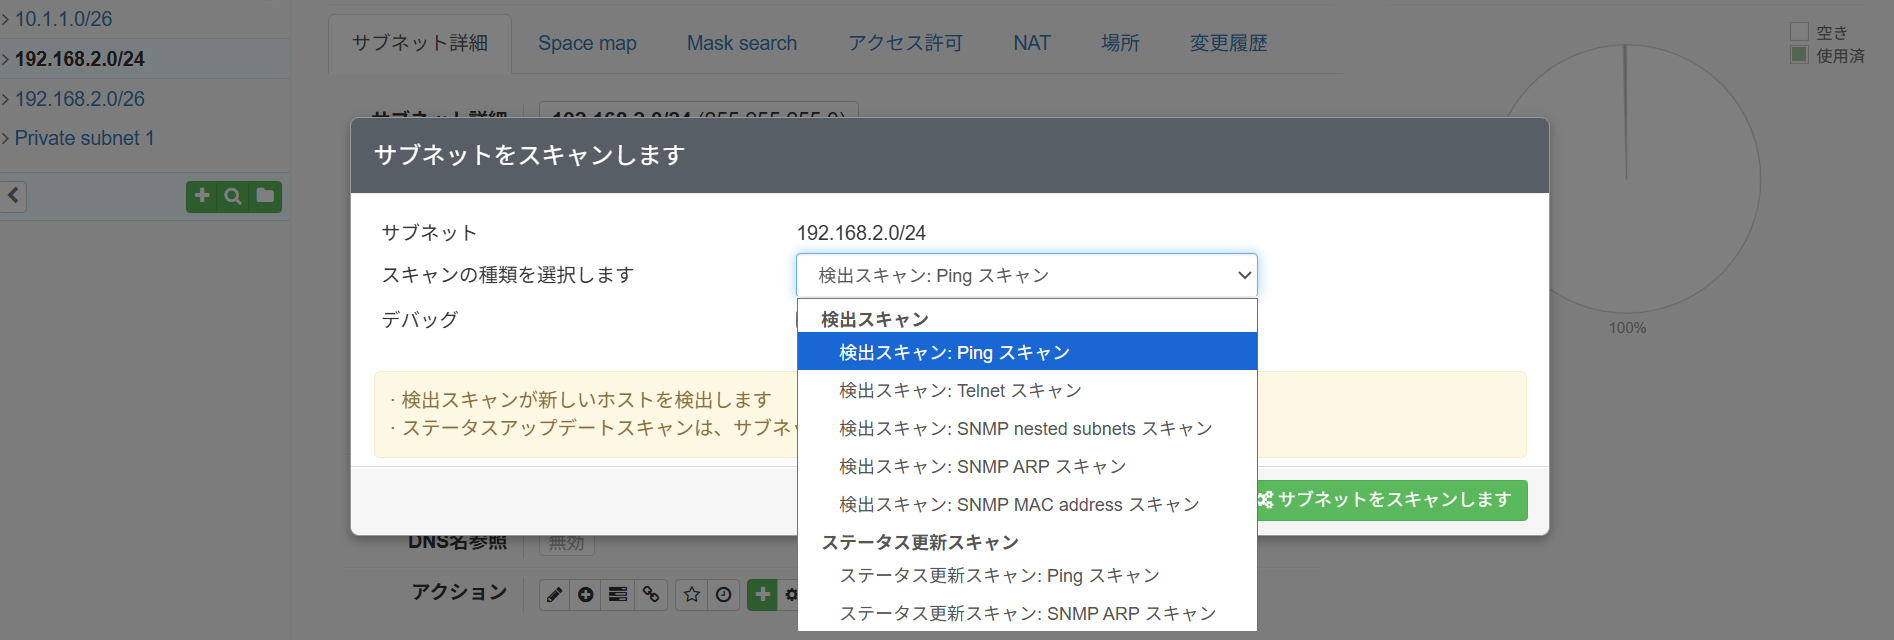Click the green 使用済 legend swatch

coord(1799,55)
